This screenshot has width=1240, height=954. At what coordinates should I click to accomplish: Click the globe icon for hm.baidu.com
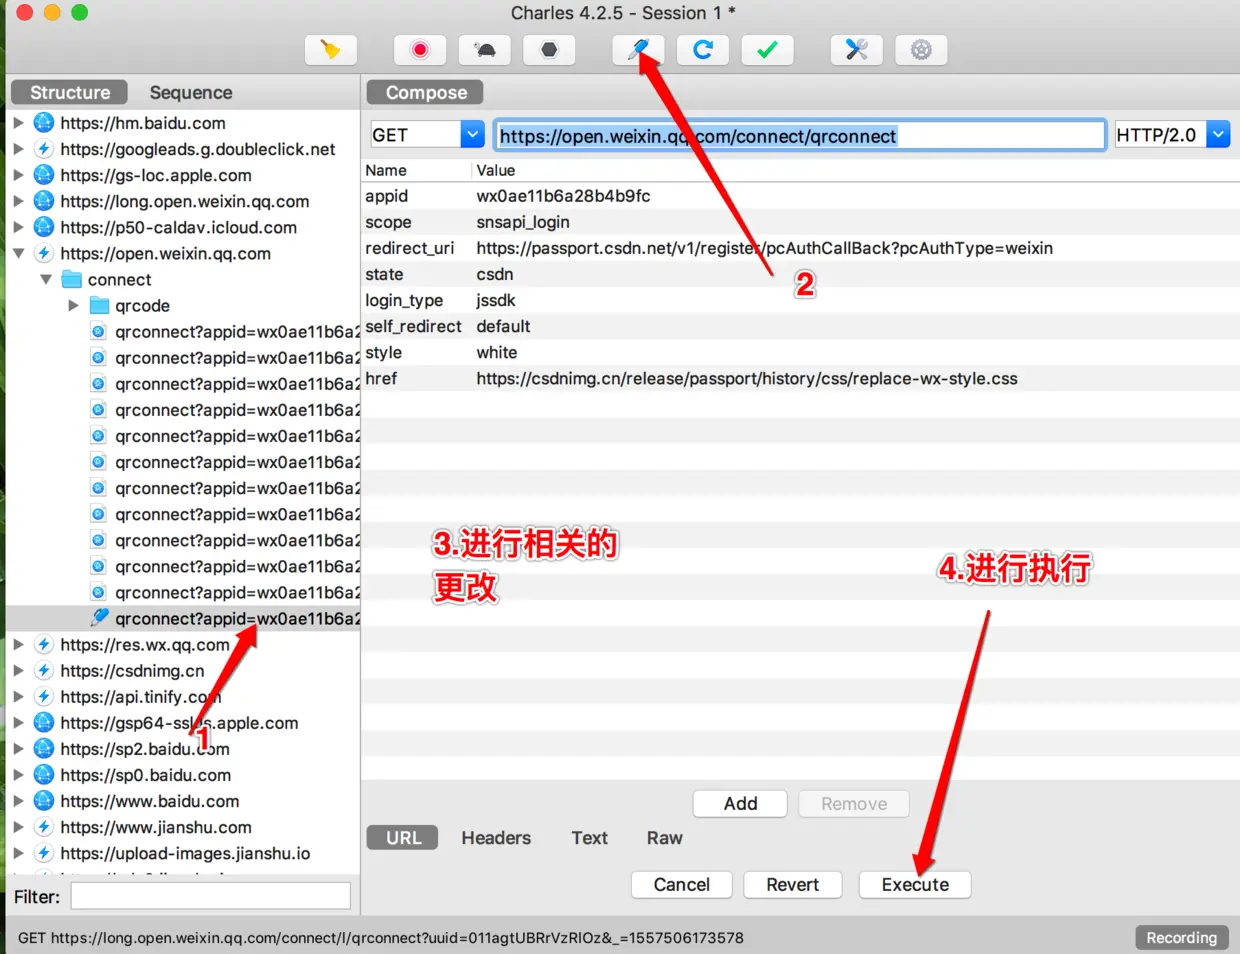click(44, 123)
